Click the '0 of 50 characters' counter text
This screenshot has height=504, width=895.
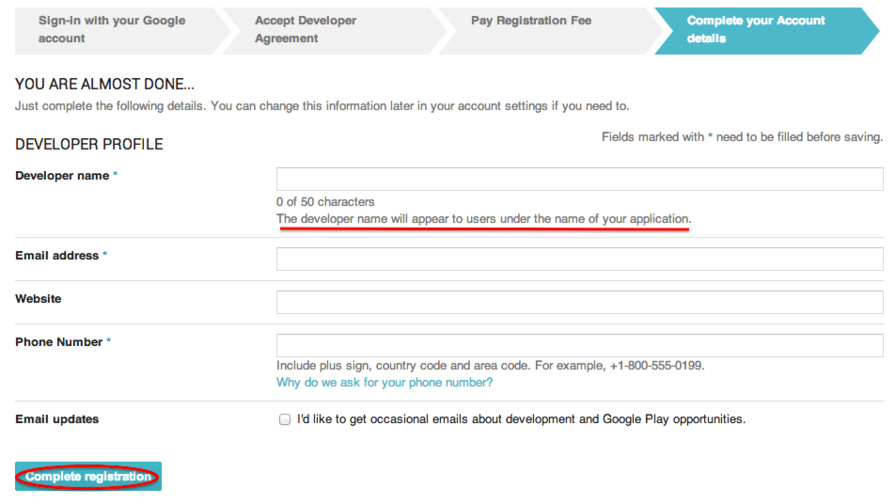tap(325, 202)
